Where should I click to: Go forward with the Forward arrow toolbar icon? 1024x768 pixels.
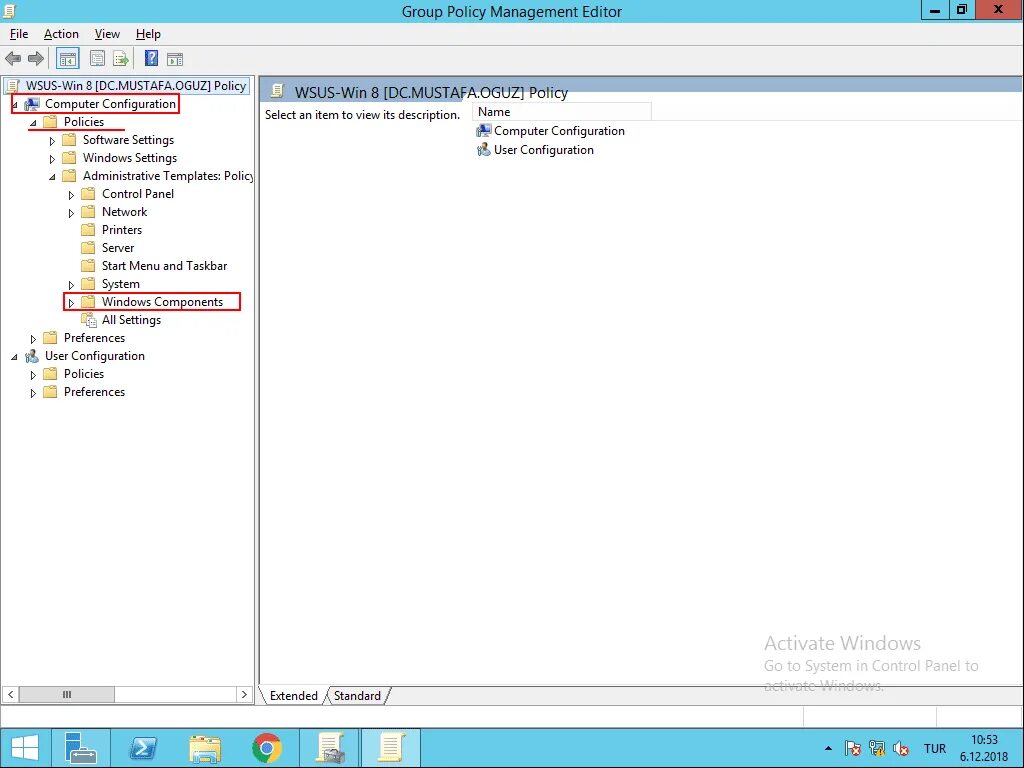[x=36, y=59]
